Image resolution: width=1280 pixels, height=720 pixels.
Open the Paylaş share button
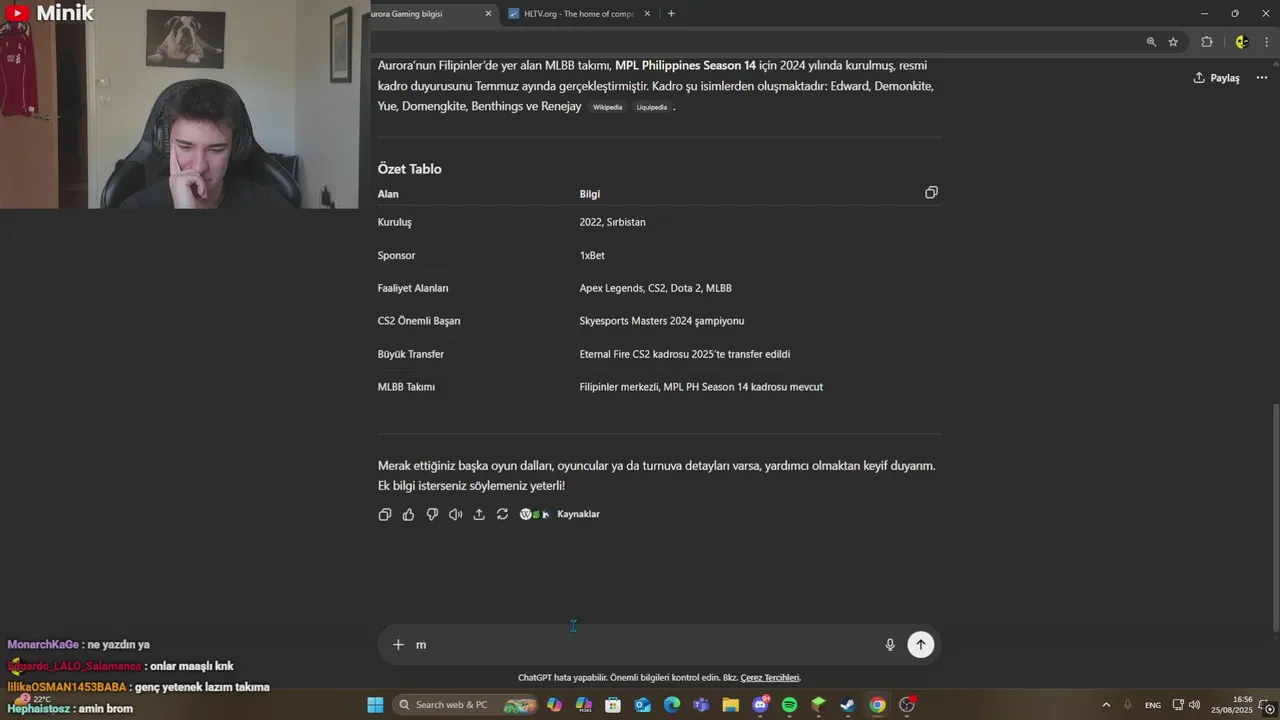tap(1216, 78)
